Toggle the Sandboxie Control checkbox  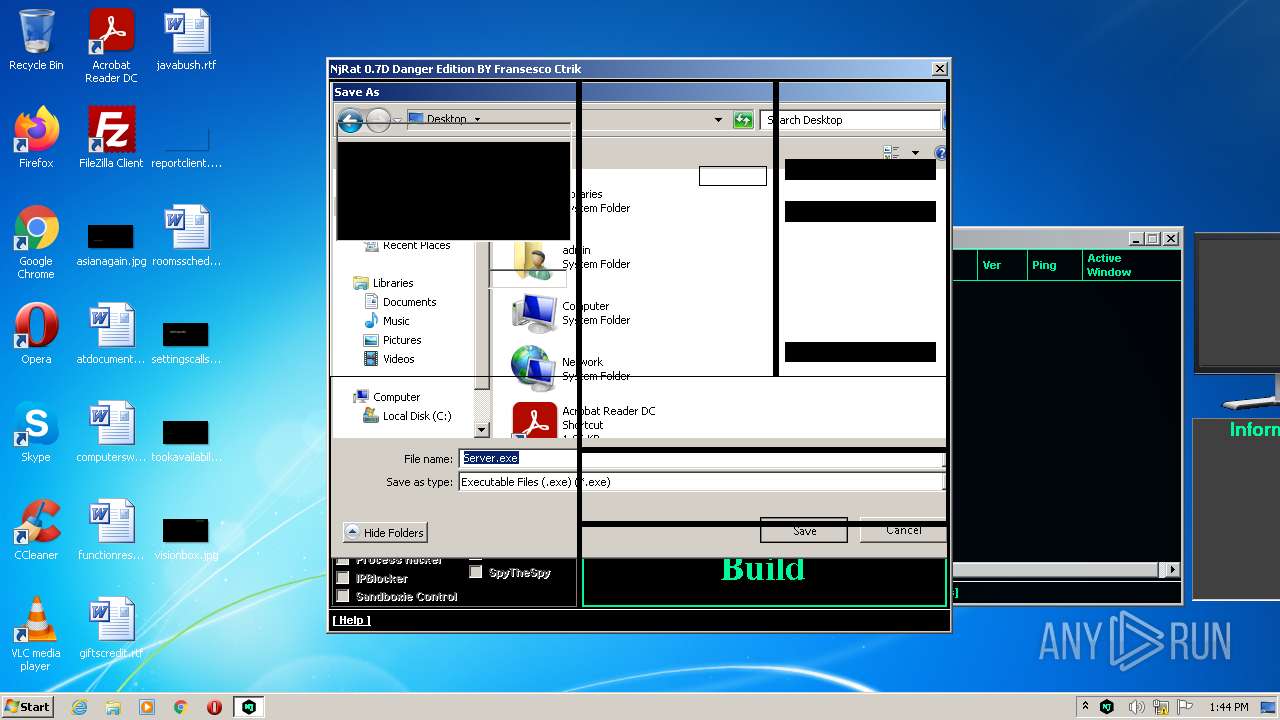343,596
